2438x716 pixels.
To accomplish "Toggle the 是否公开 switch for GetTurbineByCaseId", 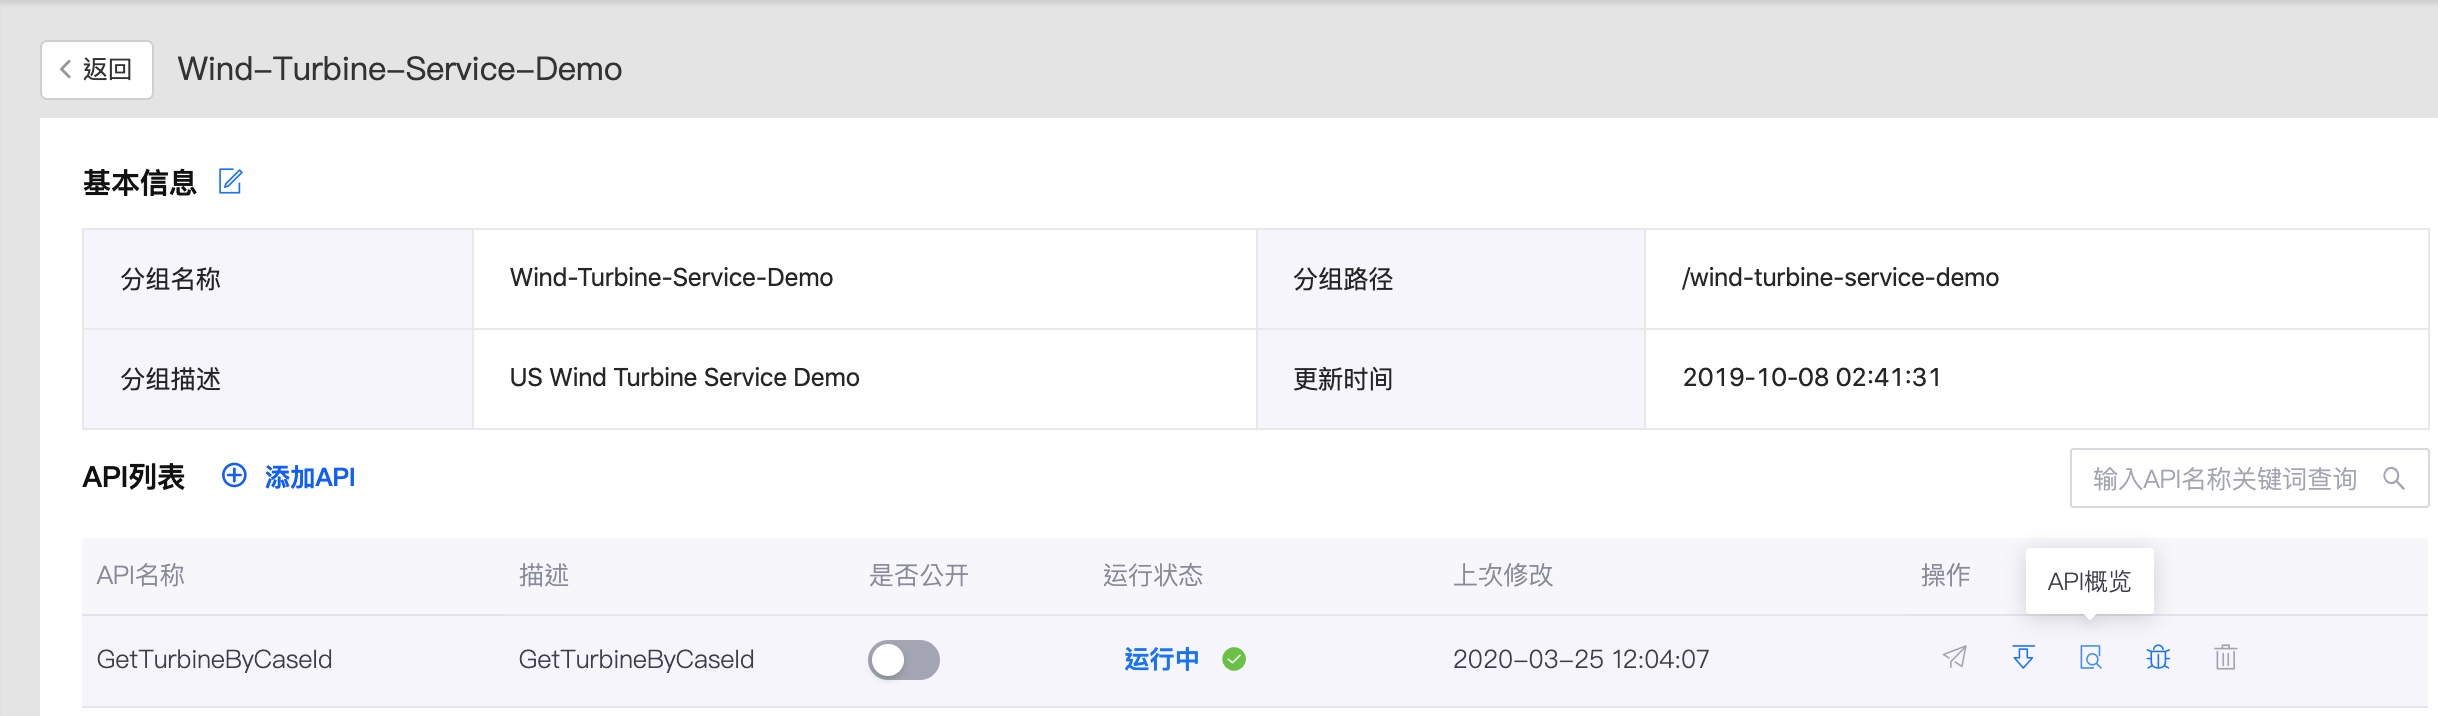I will point(903,659).
